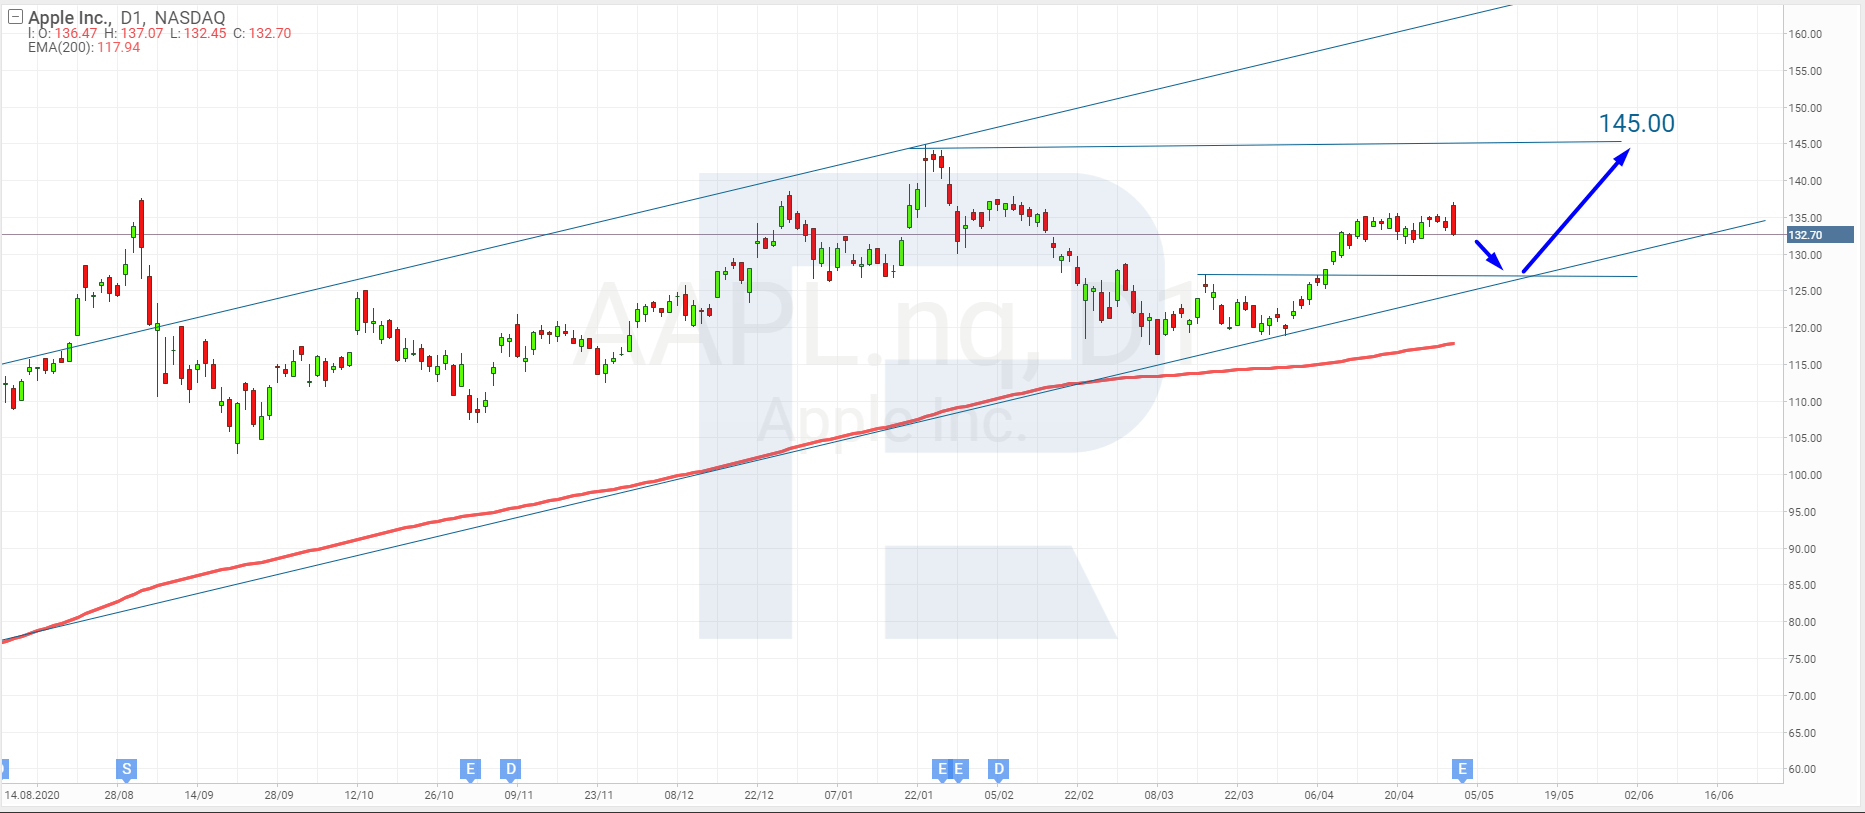The width and height of the screenshot is (1865, 813).
Task: Open the D dividend marker near 05/02
Action: pos(998,769)
